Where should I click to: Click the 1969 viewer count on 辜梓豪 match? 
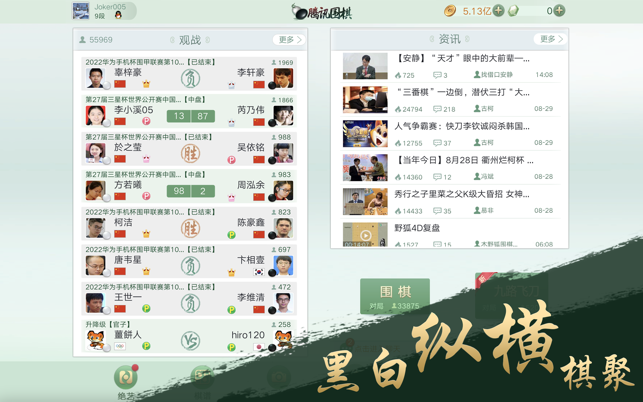click(282, 62)
